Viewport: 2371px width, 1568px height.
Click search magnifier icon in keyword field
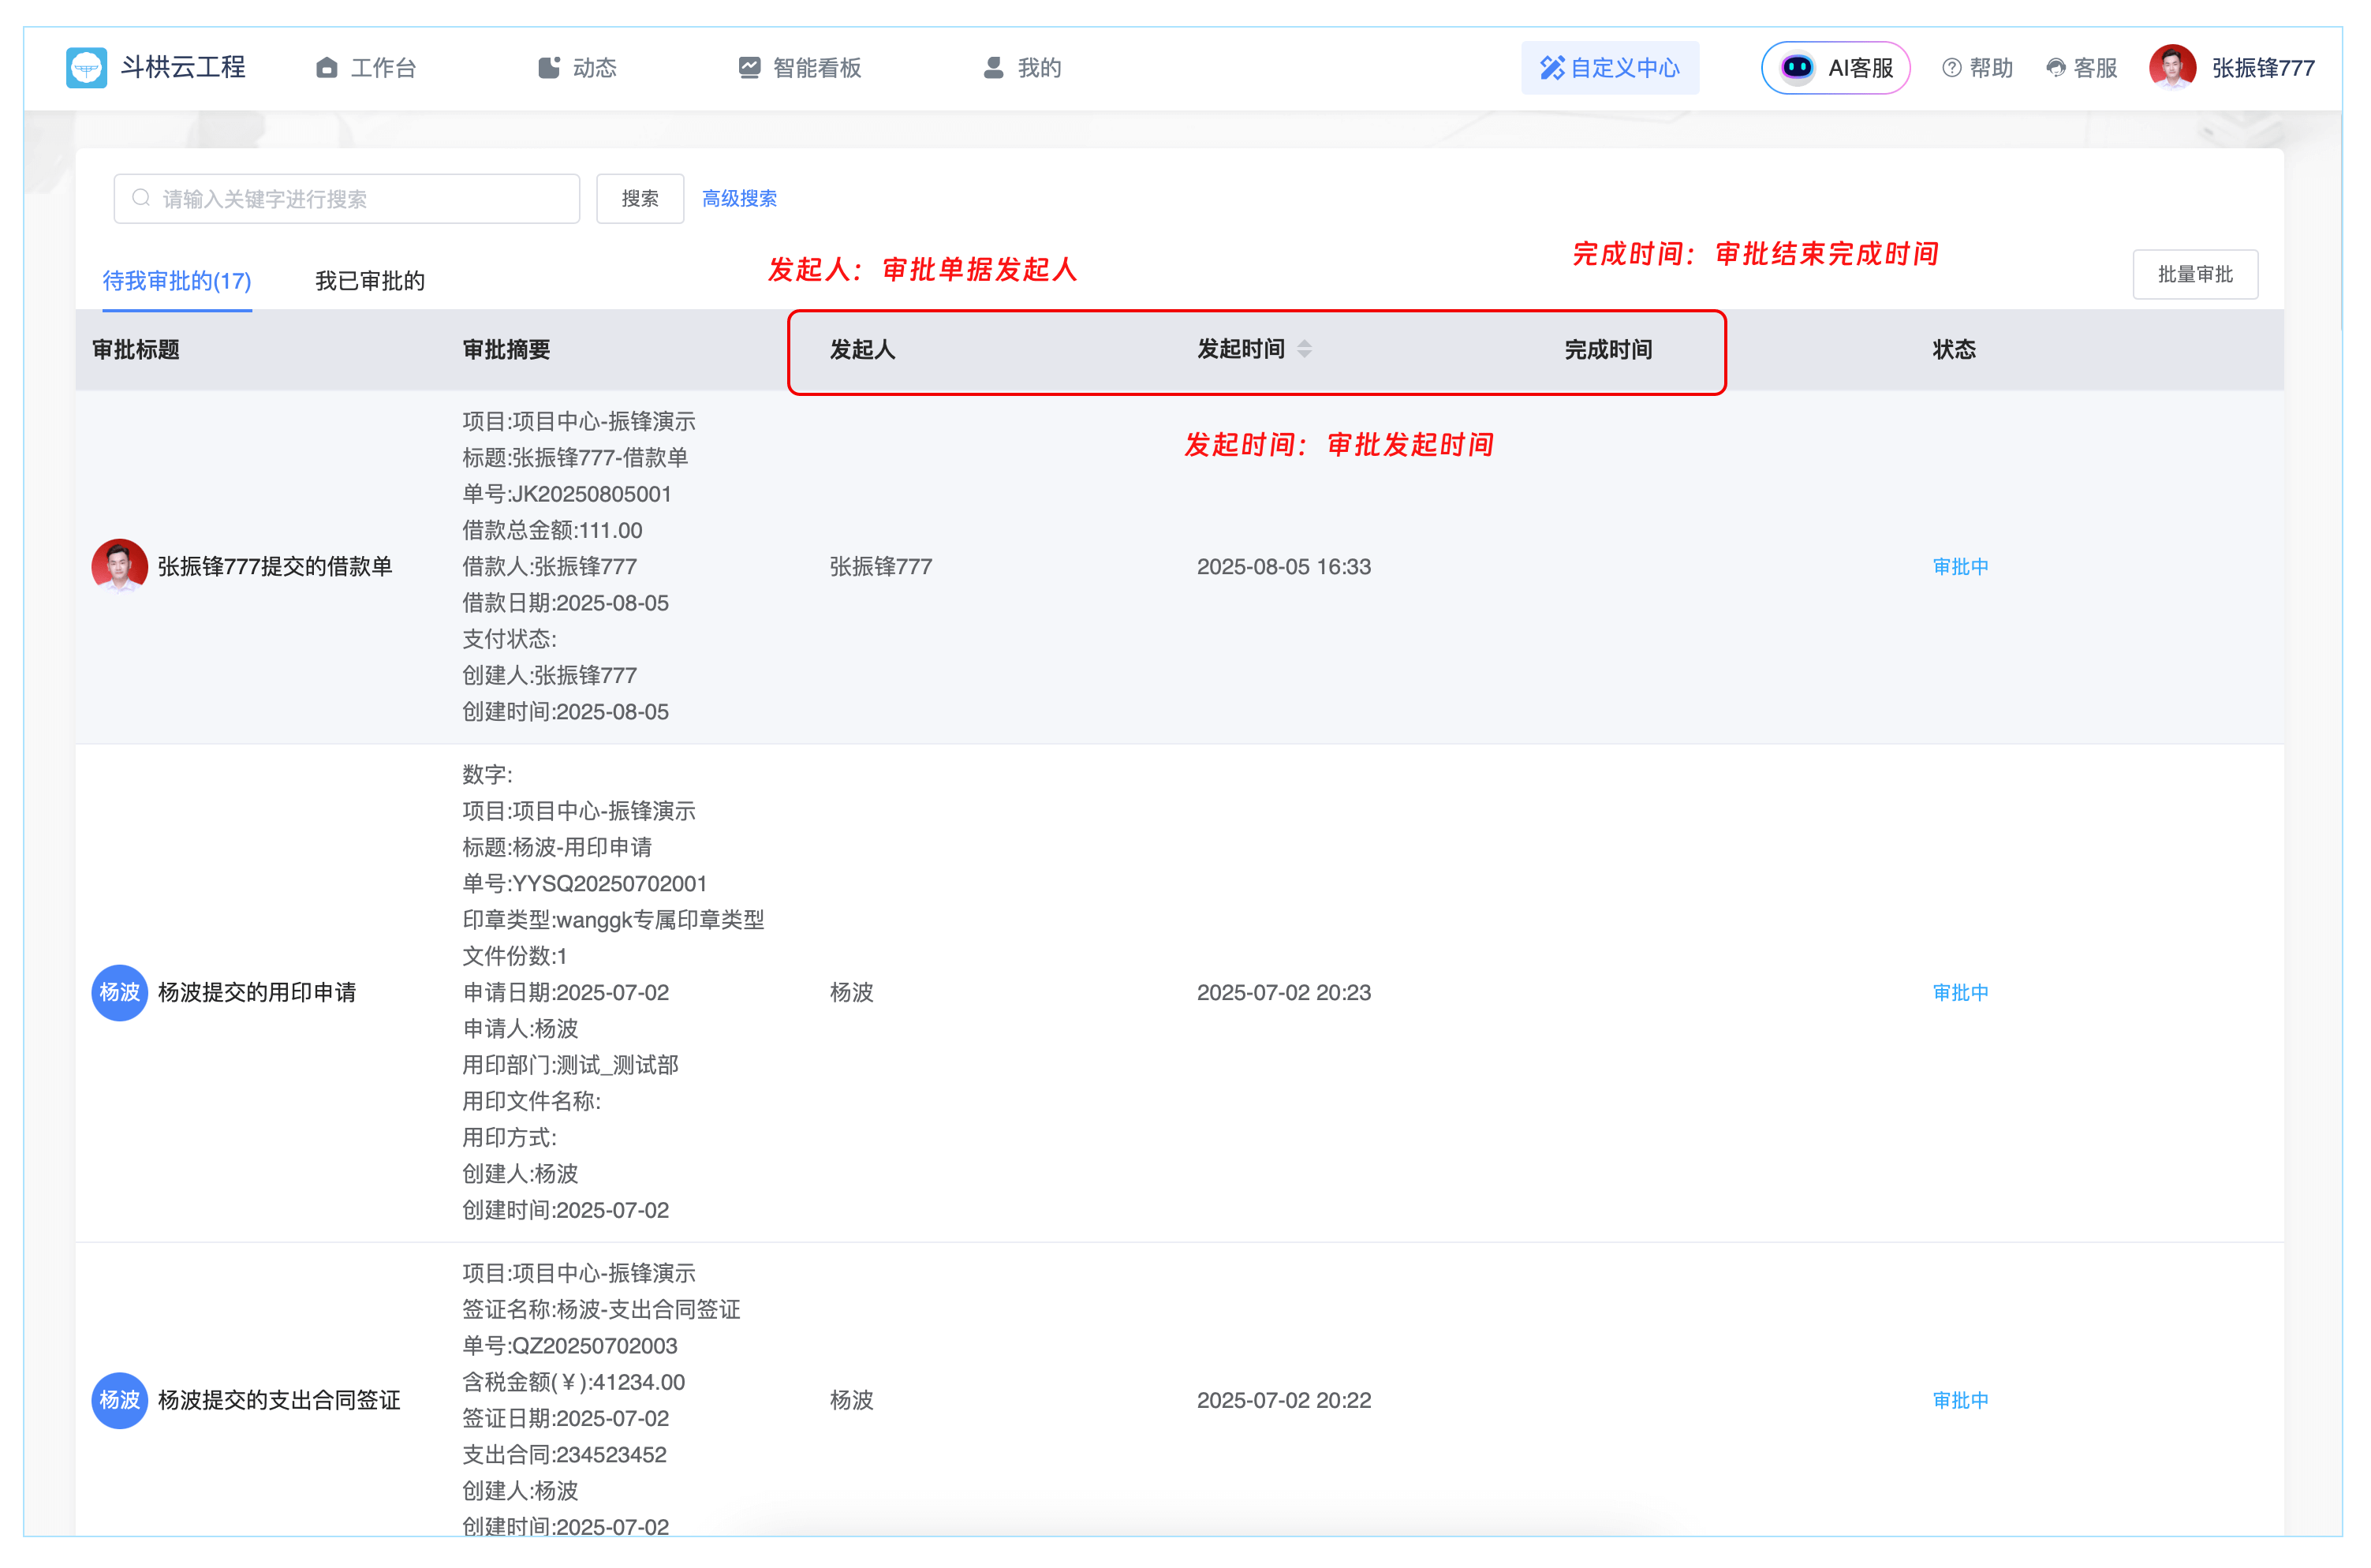coord(141,198)
